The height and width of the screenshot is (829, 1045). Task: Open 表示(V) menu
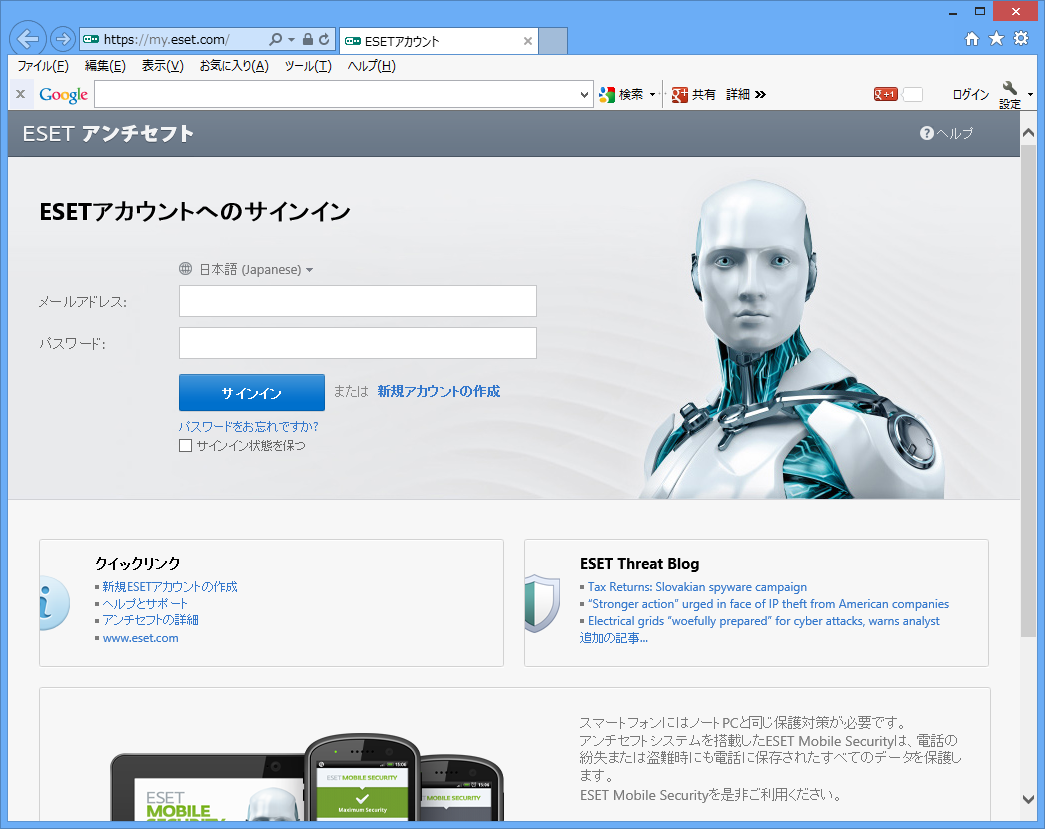click(x=163, y=66)
